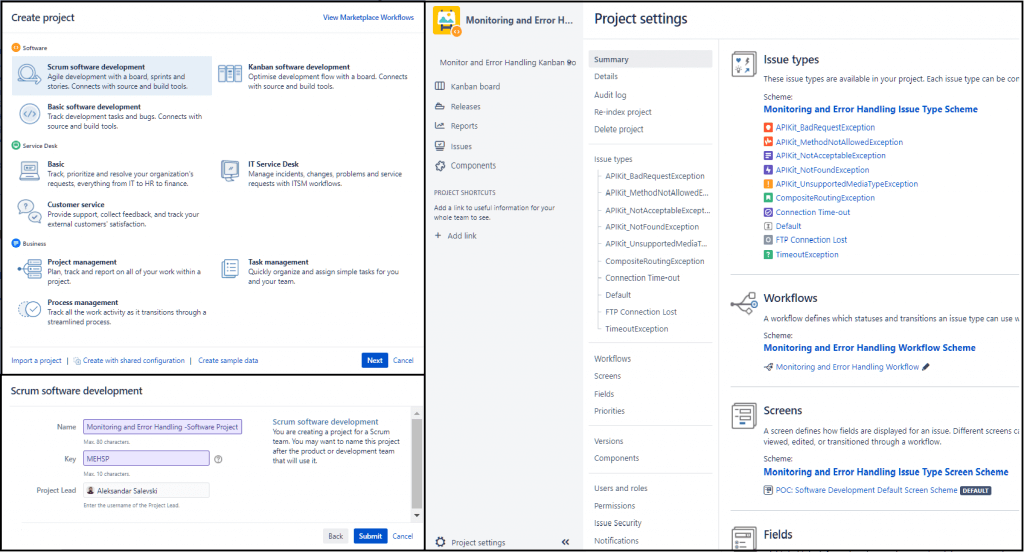
Task: Open APIKit_NotFoundException issue type link
Action: click(x=822, y=170)
